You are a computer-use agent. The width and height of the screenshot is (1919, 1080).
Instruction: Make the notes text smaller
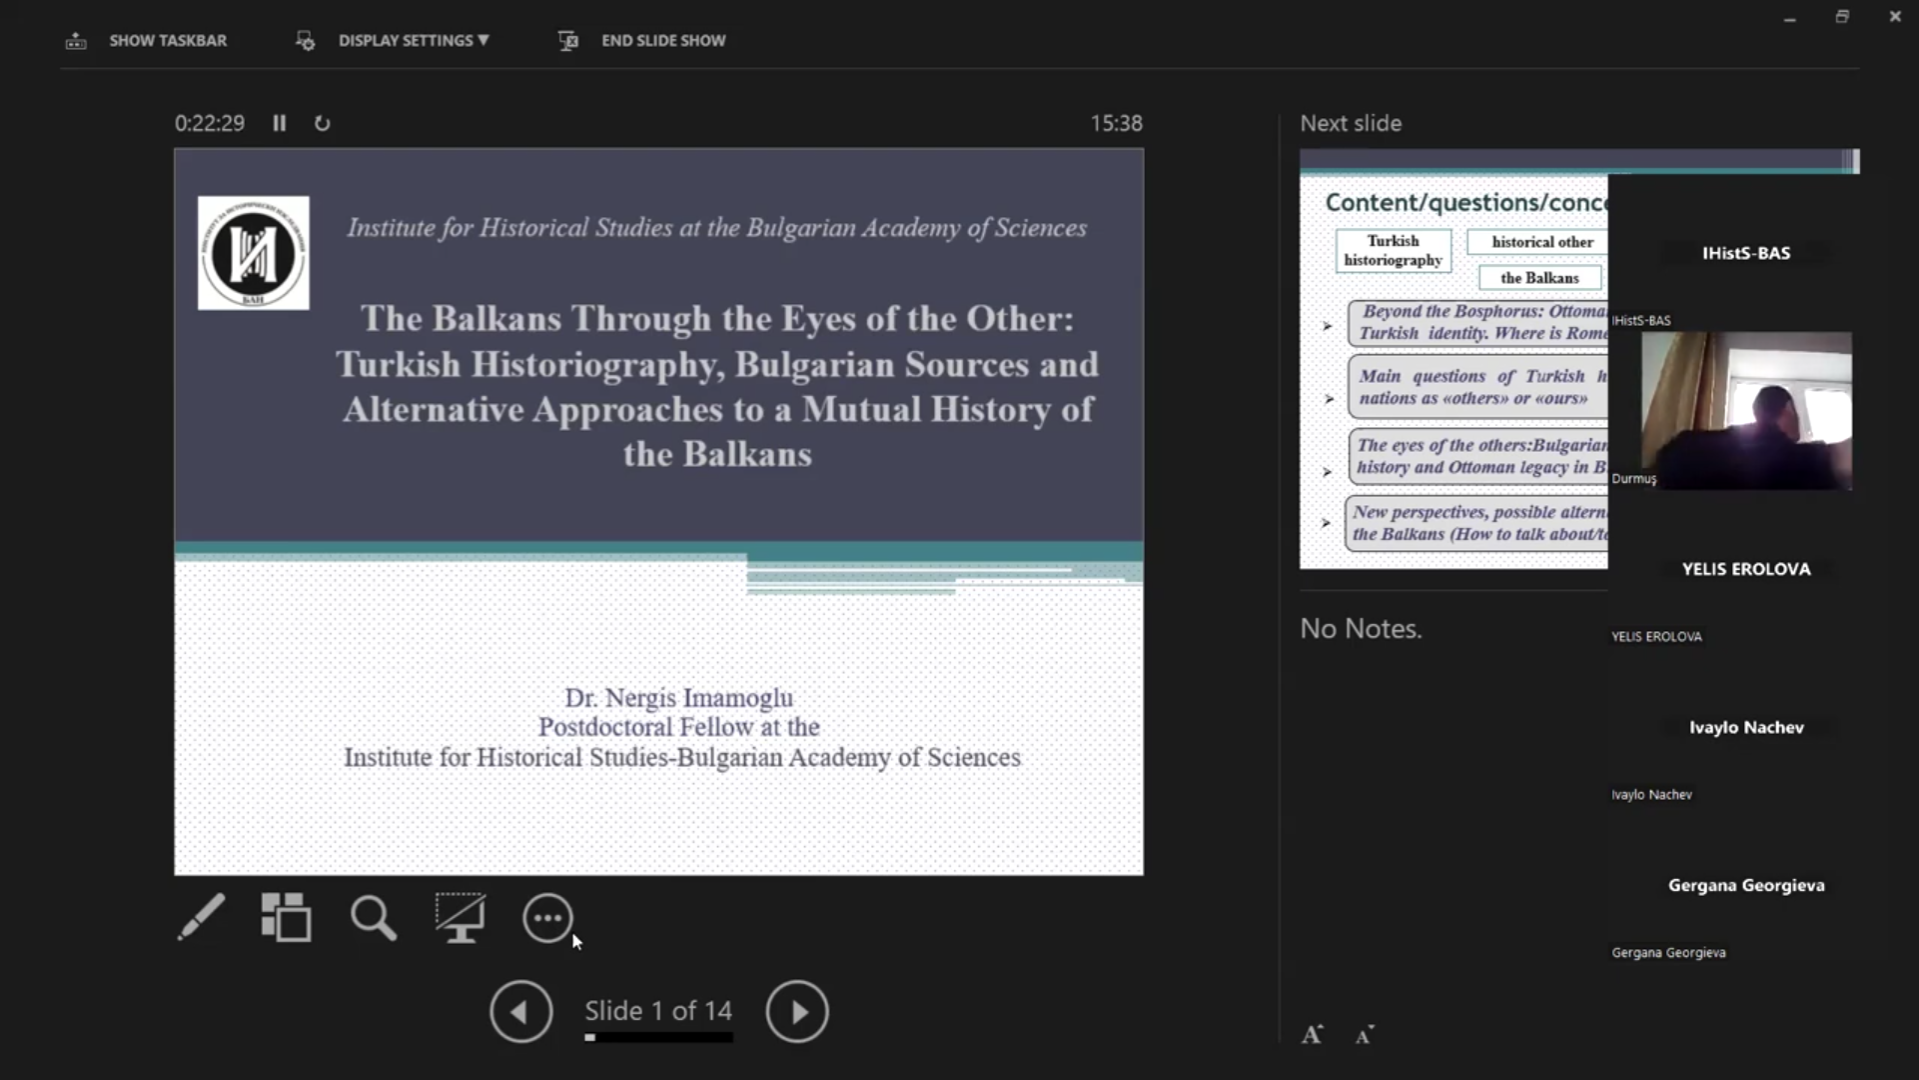tap(1365, 1035)
